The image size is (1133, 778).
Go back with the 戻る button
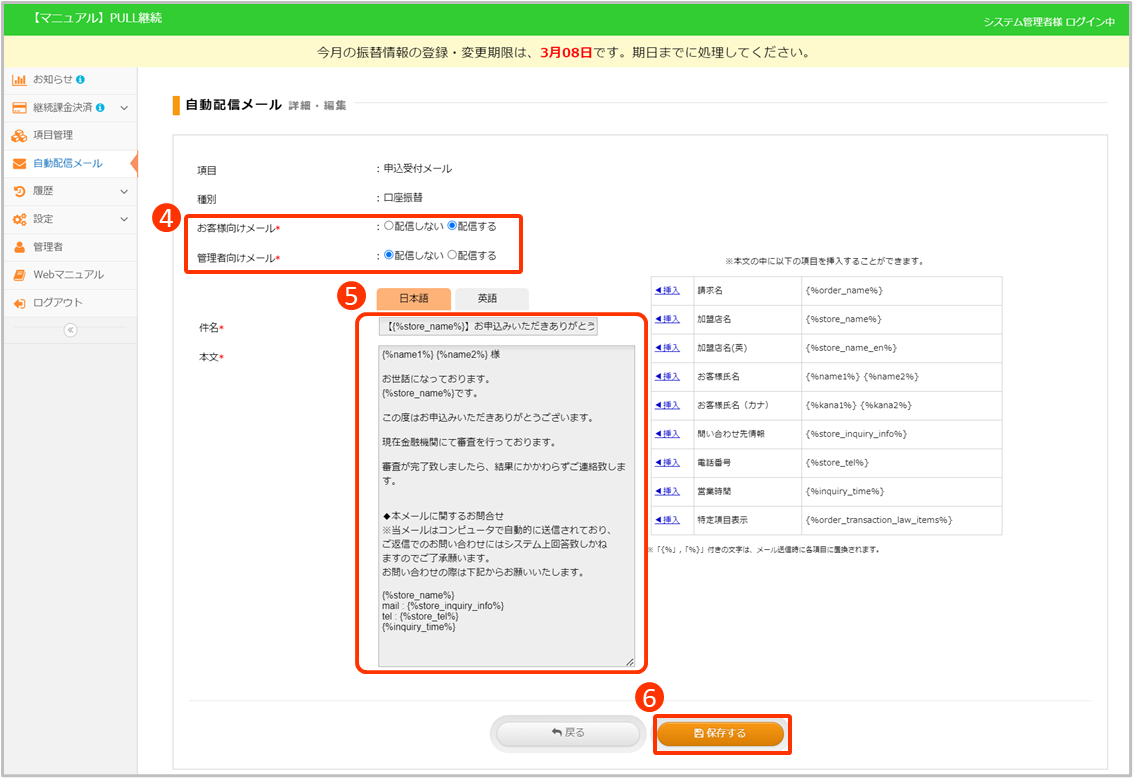[568, 733]
